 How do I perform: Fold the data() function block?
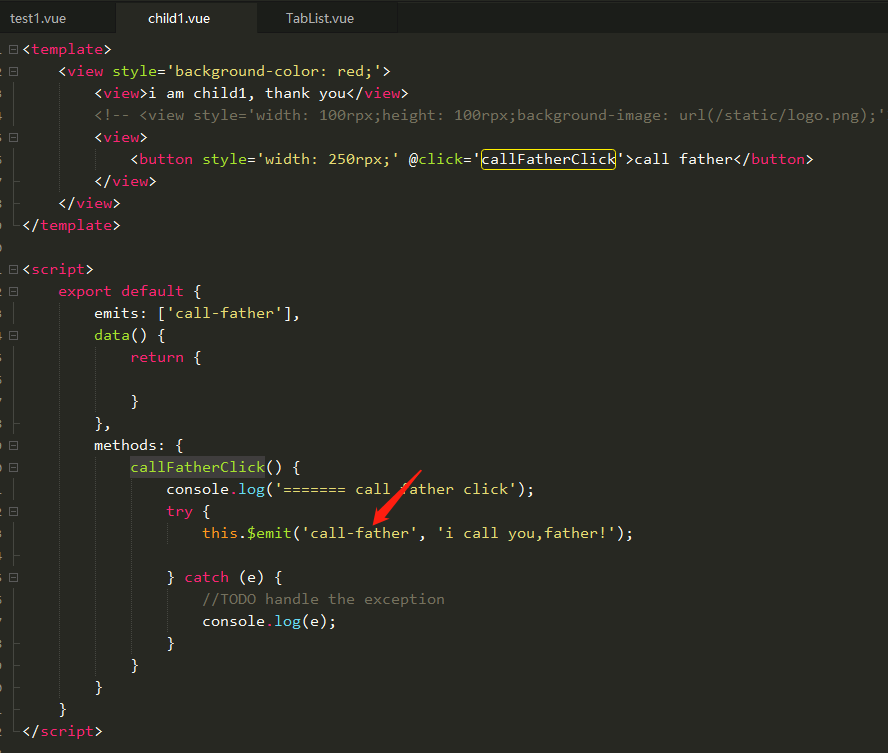(14, 336)
